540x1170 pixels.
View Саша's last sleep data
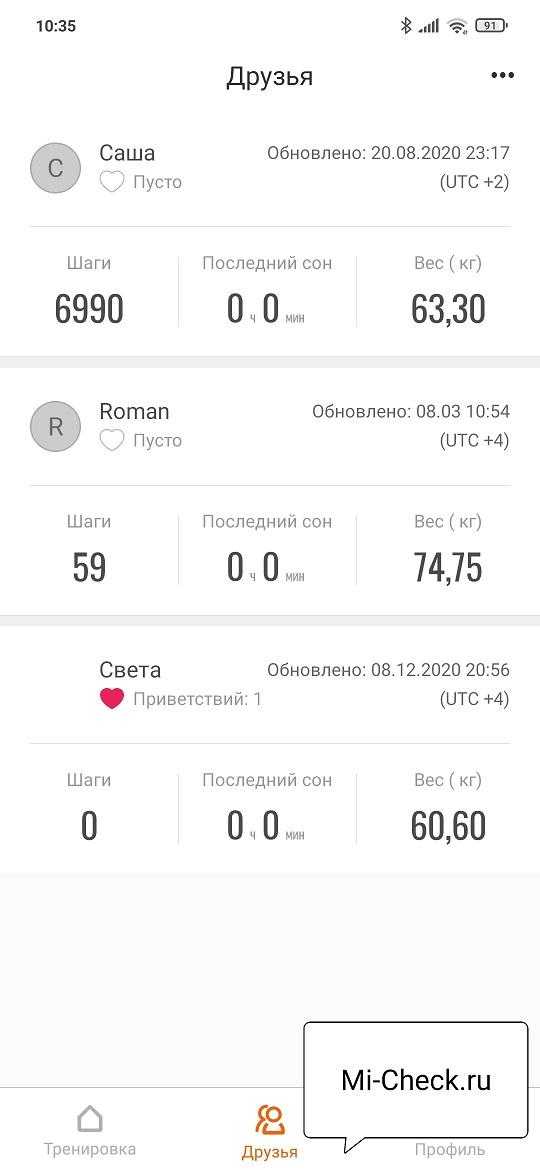coord(267,292)
